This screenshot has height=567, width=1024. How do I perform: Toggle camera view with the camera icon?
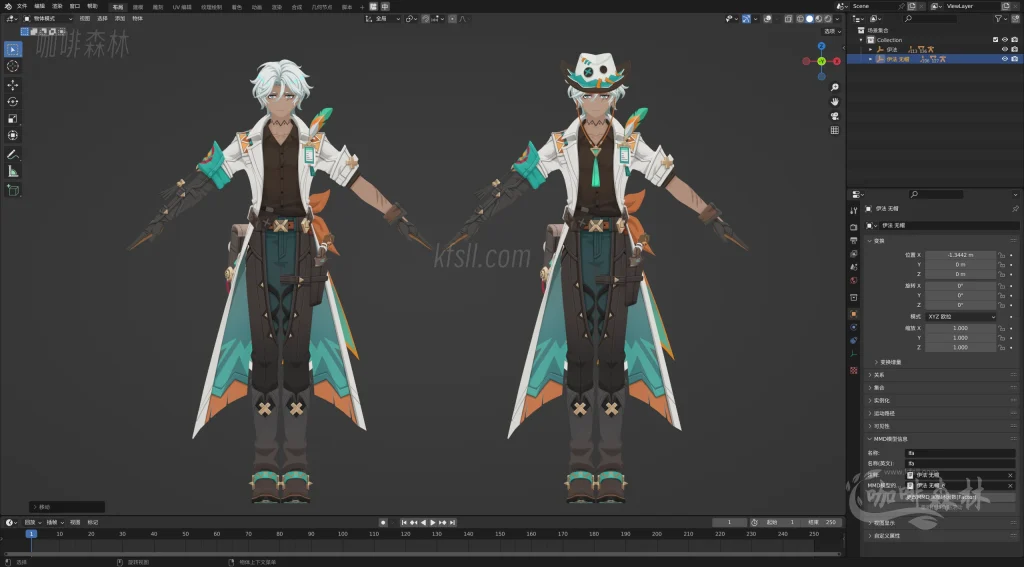coord(835,116)
